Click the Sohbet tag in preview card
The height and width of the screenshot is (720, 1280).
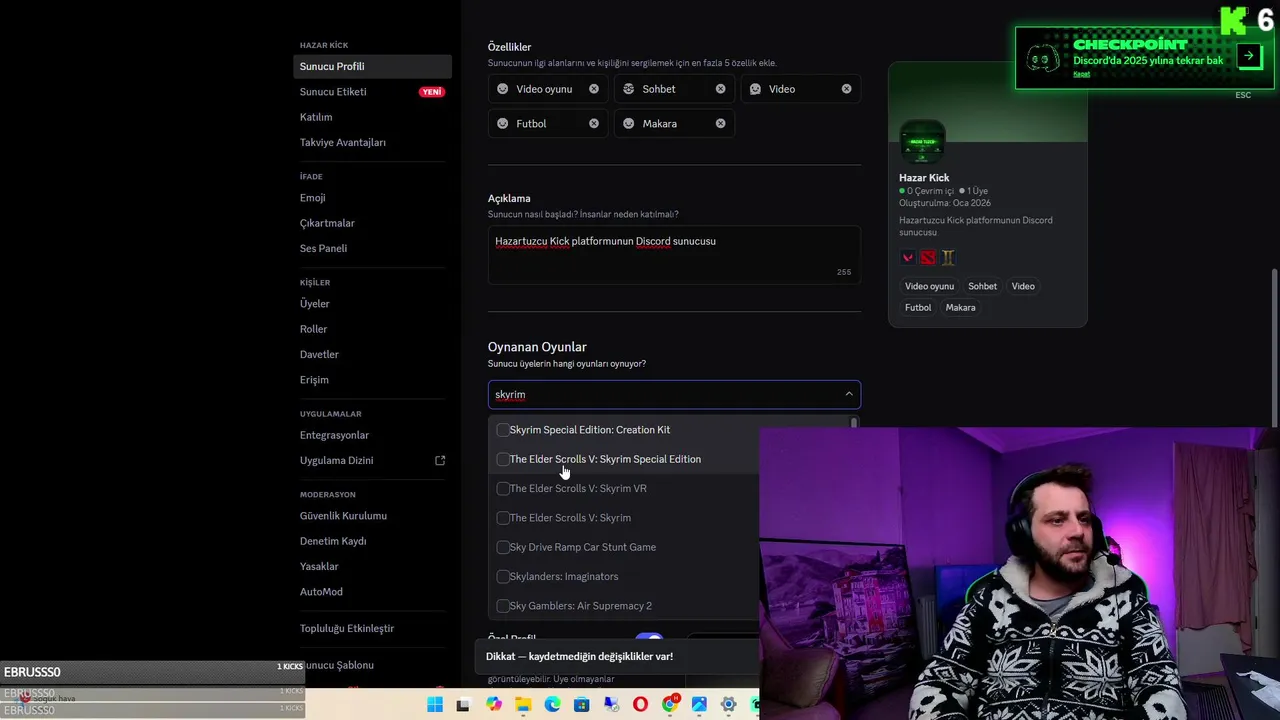coord(982,286)
